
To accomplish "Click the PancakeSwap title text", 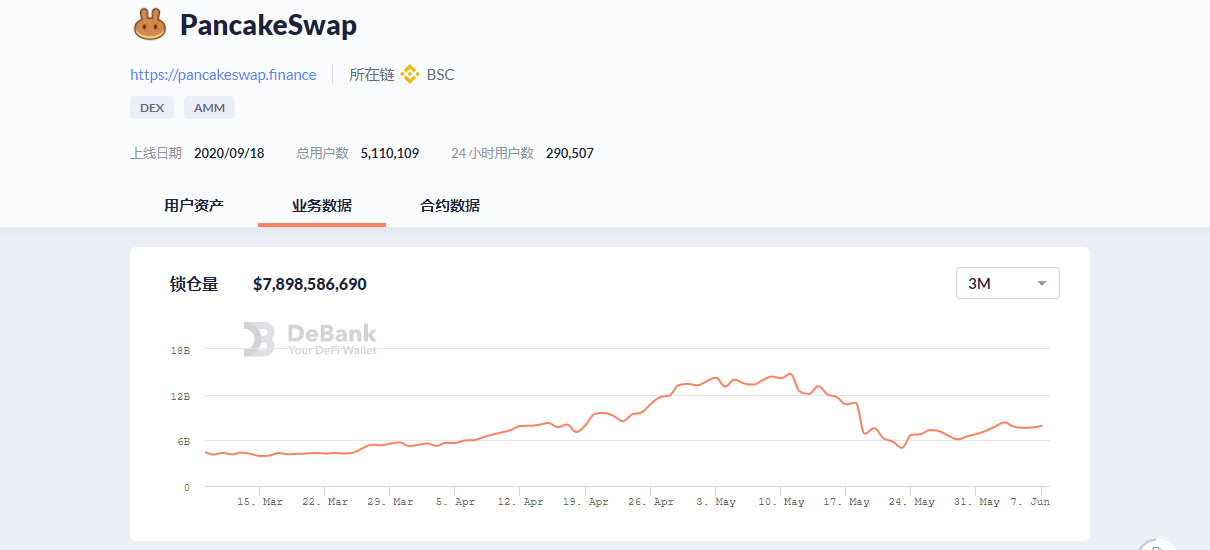I will pos(268,25).
